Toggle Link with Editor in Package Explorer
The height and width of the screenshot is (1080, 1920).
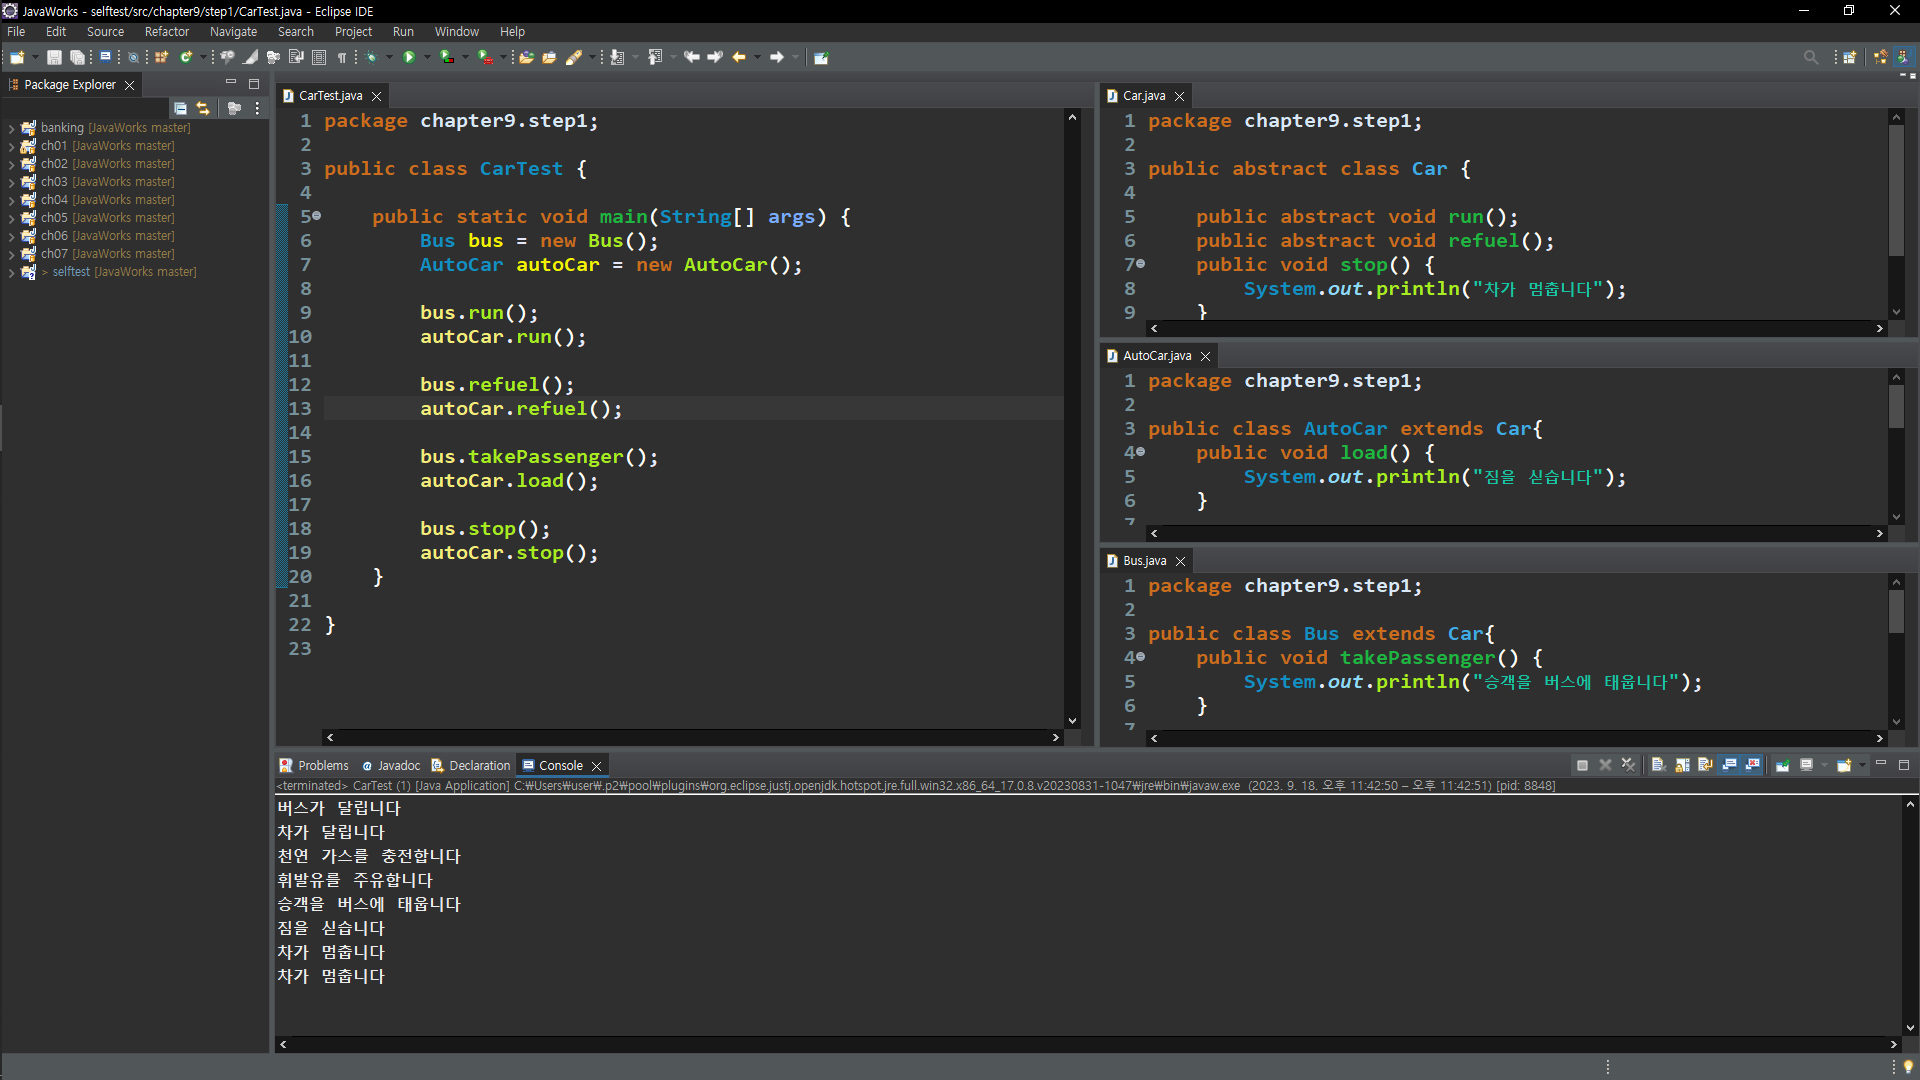pos(203,108)
